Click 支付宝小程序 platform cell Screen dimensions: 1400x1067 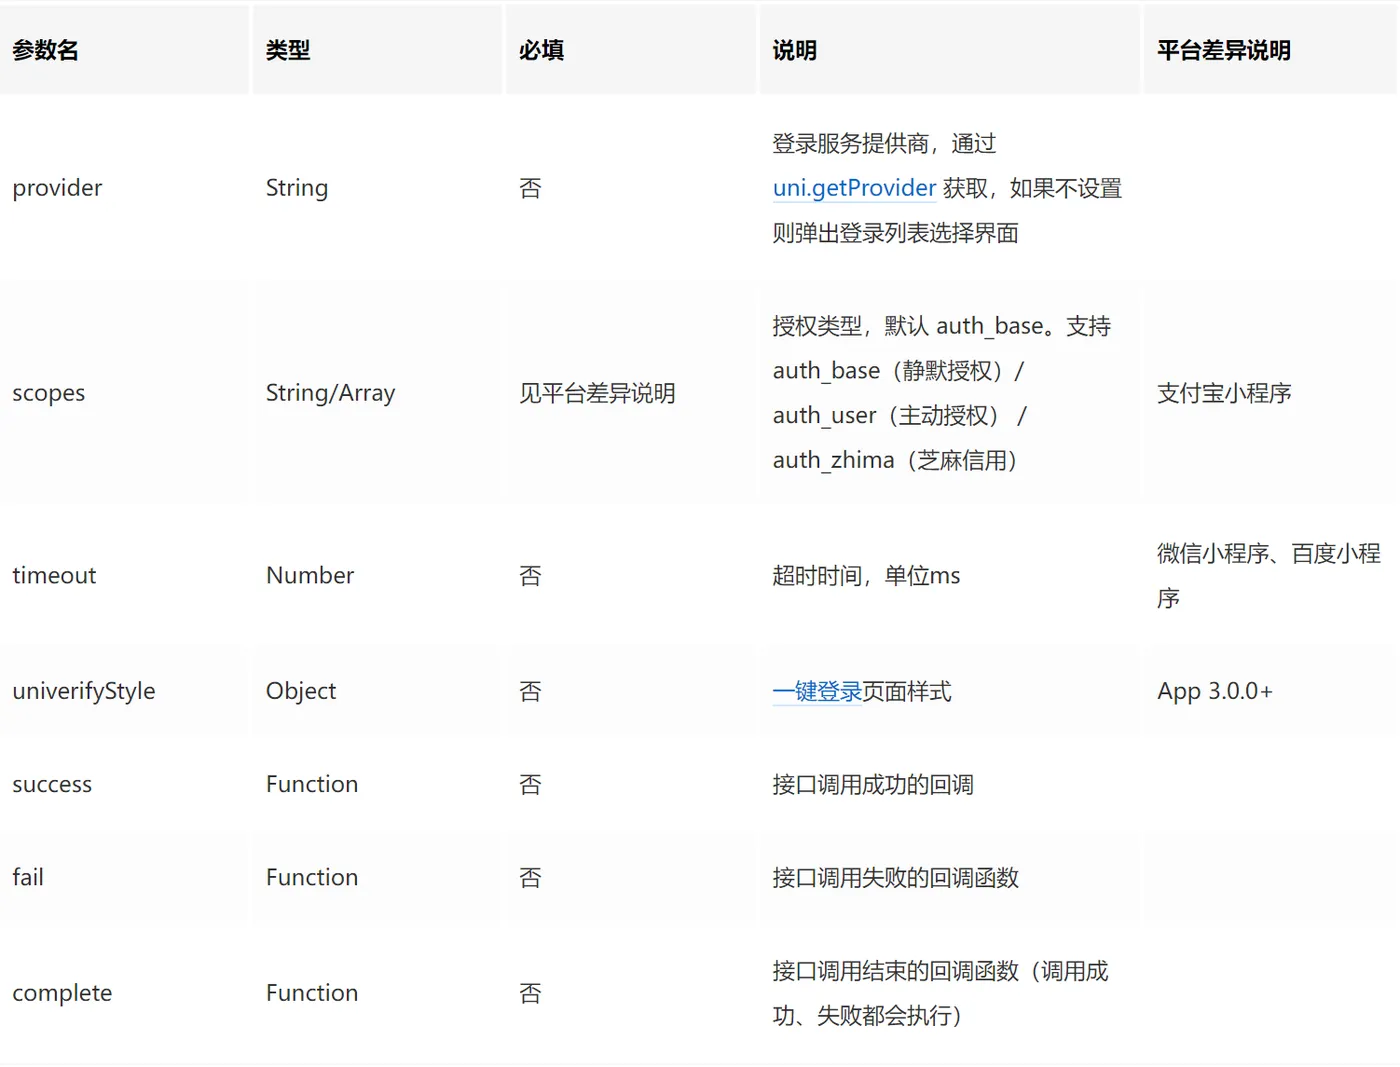(x=1224, y=393)
